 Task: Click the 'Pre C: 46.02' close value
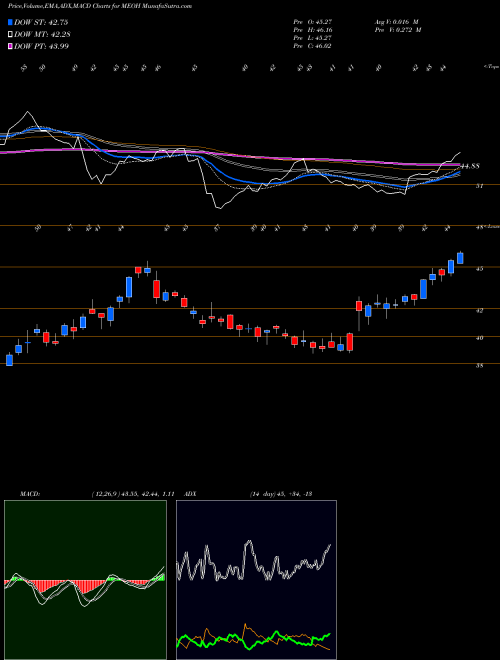click(313, 46)
